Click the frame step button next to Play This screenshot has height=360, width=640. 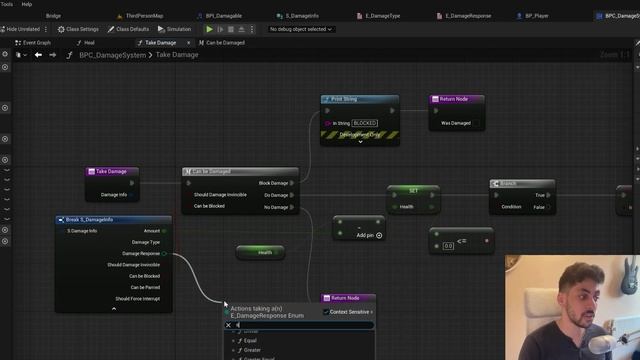pyautogui.click(x=220, y=29)
